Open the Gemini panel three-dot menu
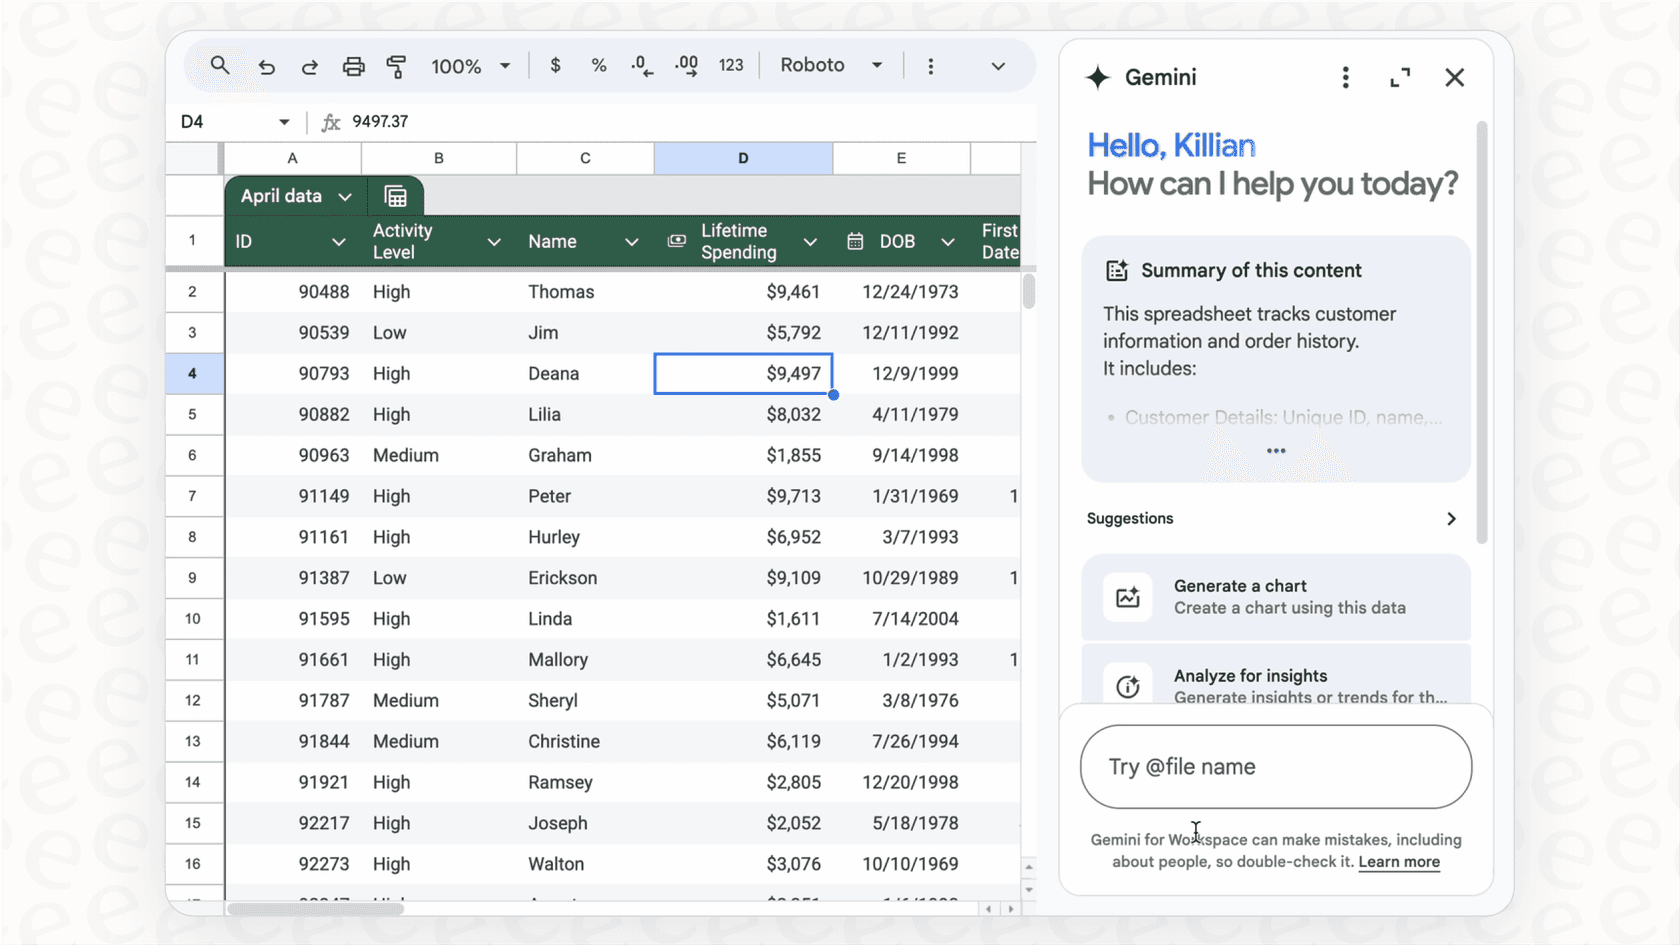The height and width of the screenshot is (945, 1680). tap(1345, 77)
